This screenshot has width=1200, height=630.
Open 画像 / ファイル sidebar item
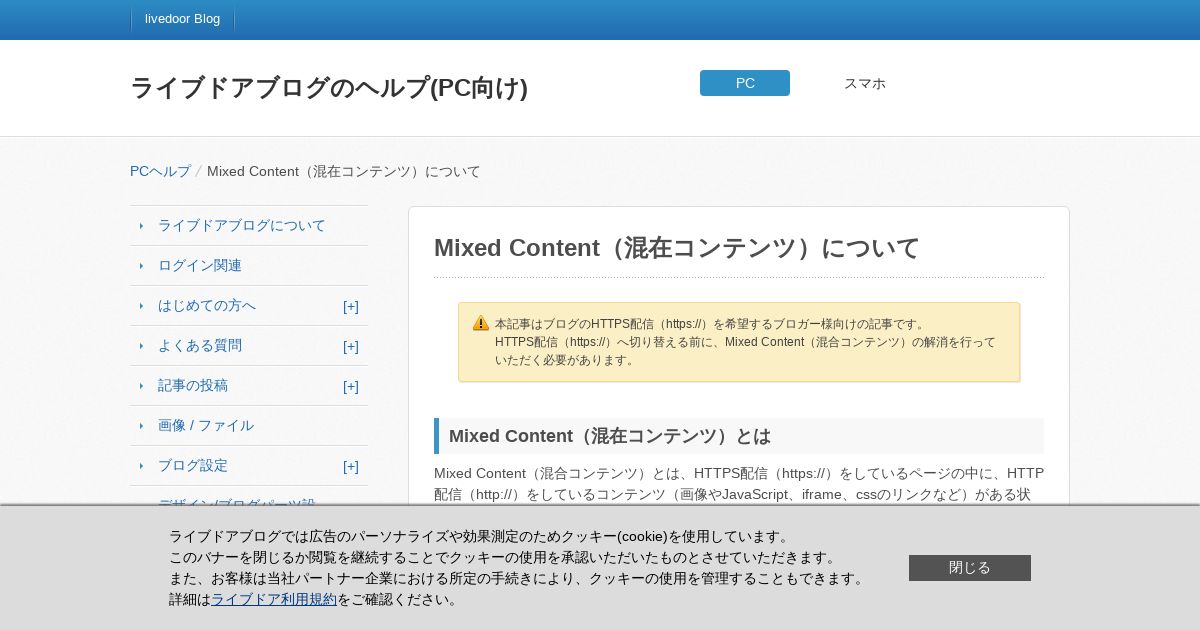point(206,425)
